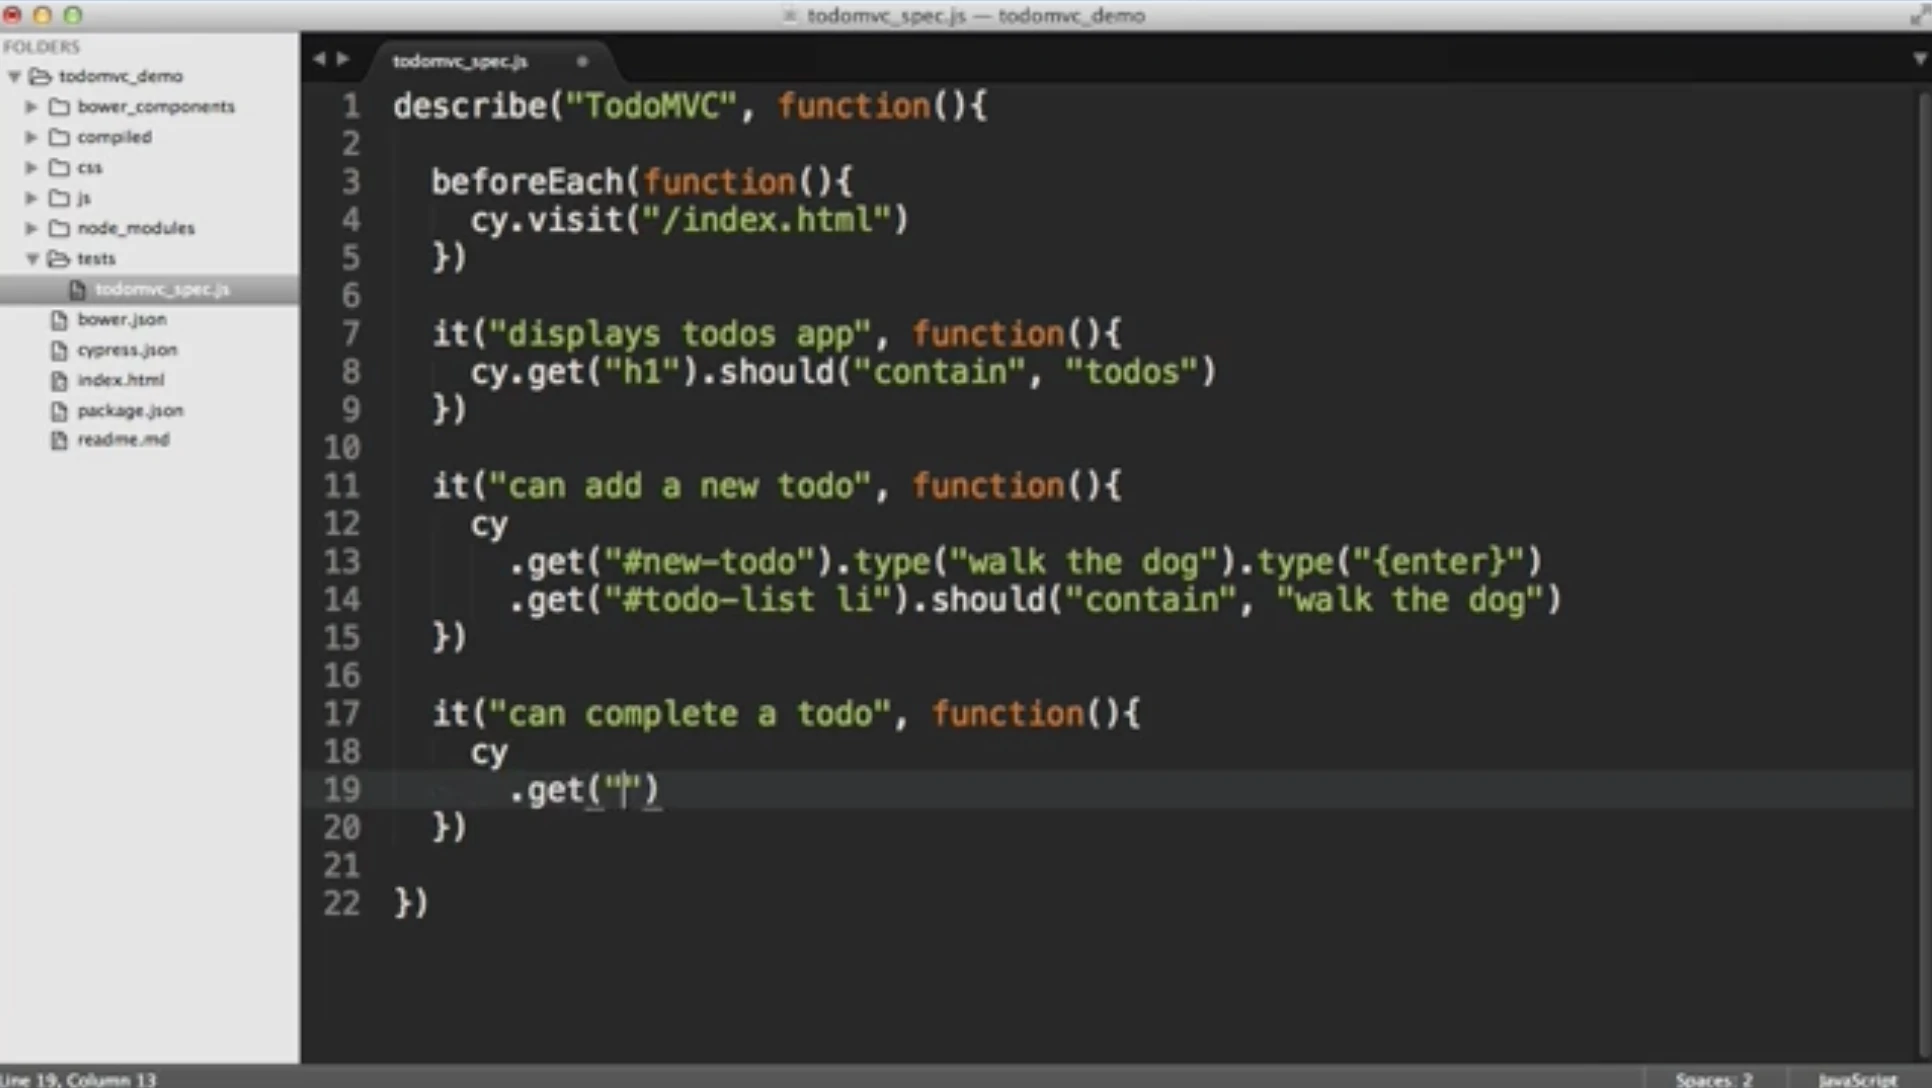Click the forward navigation arrow in the tab bar
This screenshot has height=1088, width=1932.
pos(343,59)
